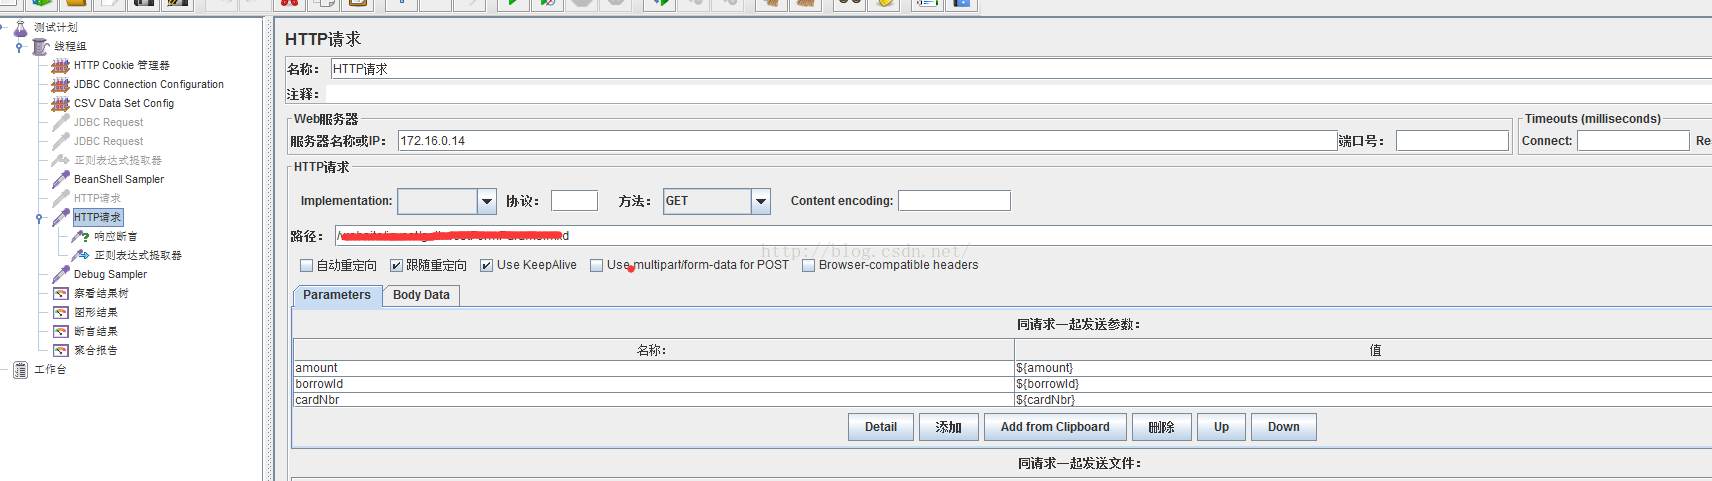Click the Debug Sampler pipette icon
The width and height of the screenshot is (1712, 481).
pyautogui.click(x=61, y=274)
